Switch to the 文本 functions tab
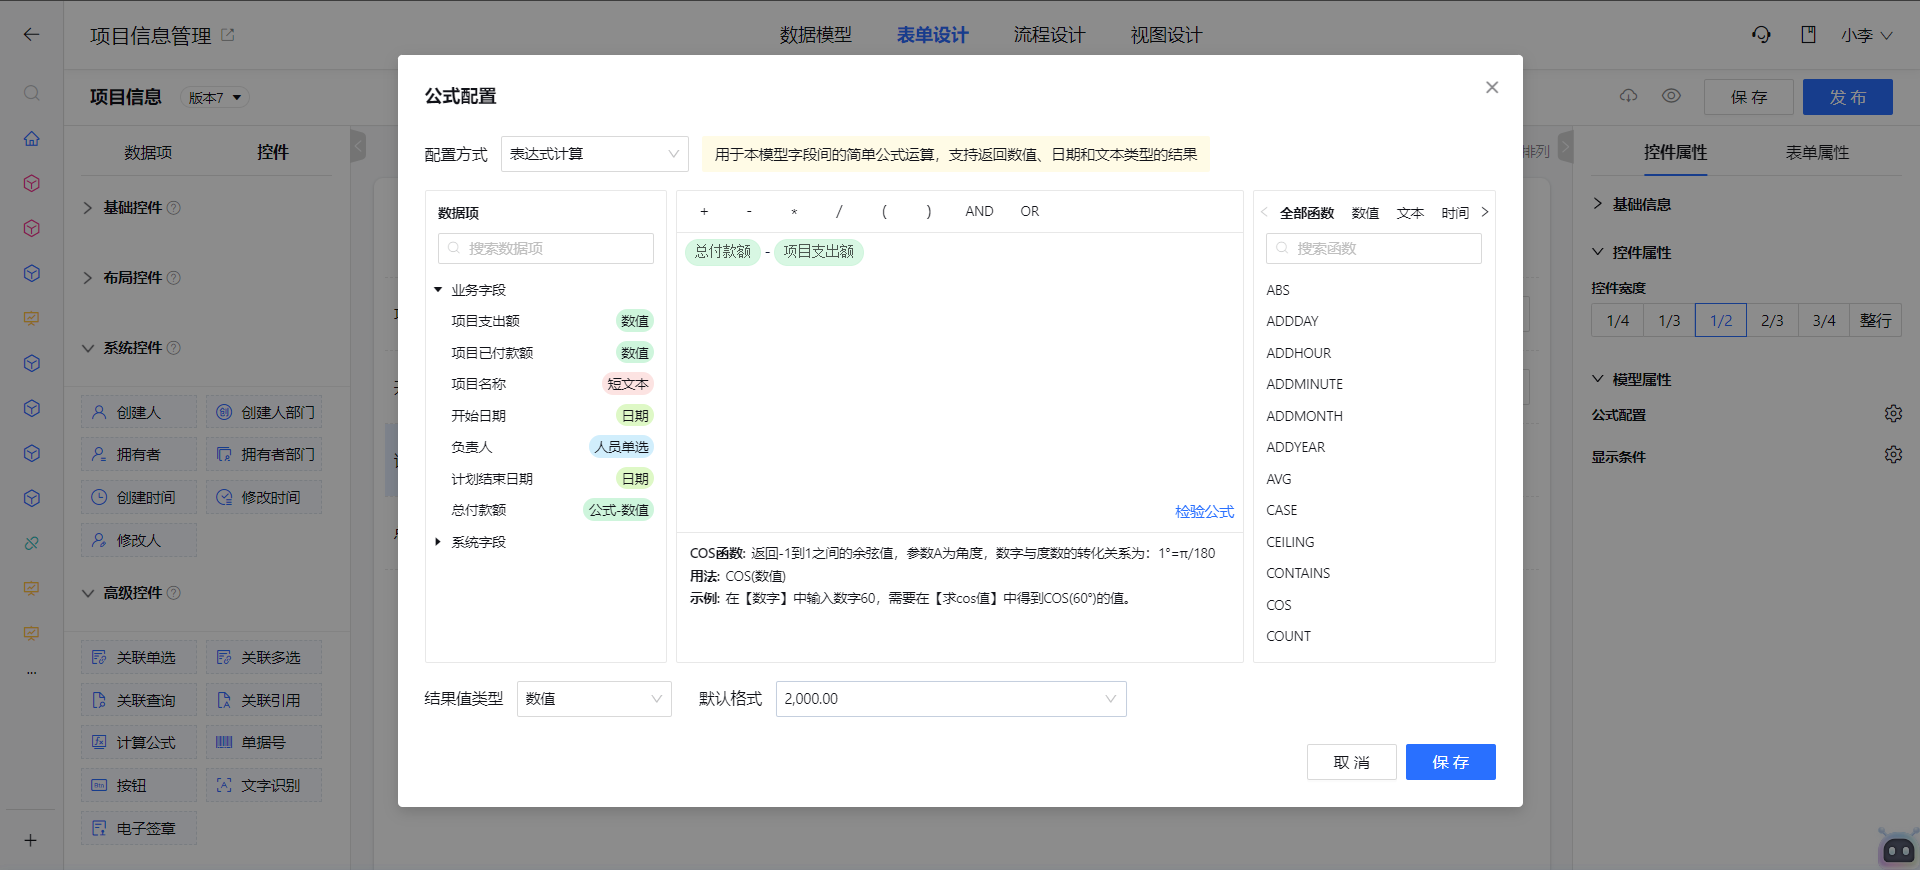The image size is (1920, 870). [1410, 213]
